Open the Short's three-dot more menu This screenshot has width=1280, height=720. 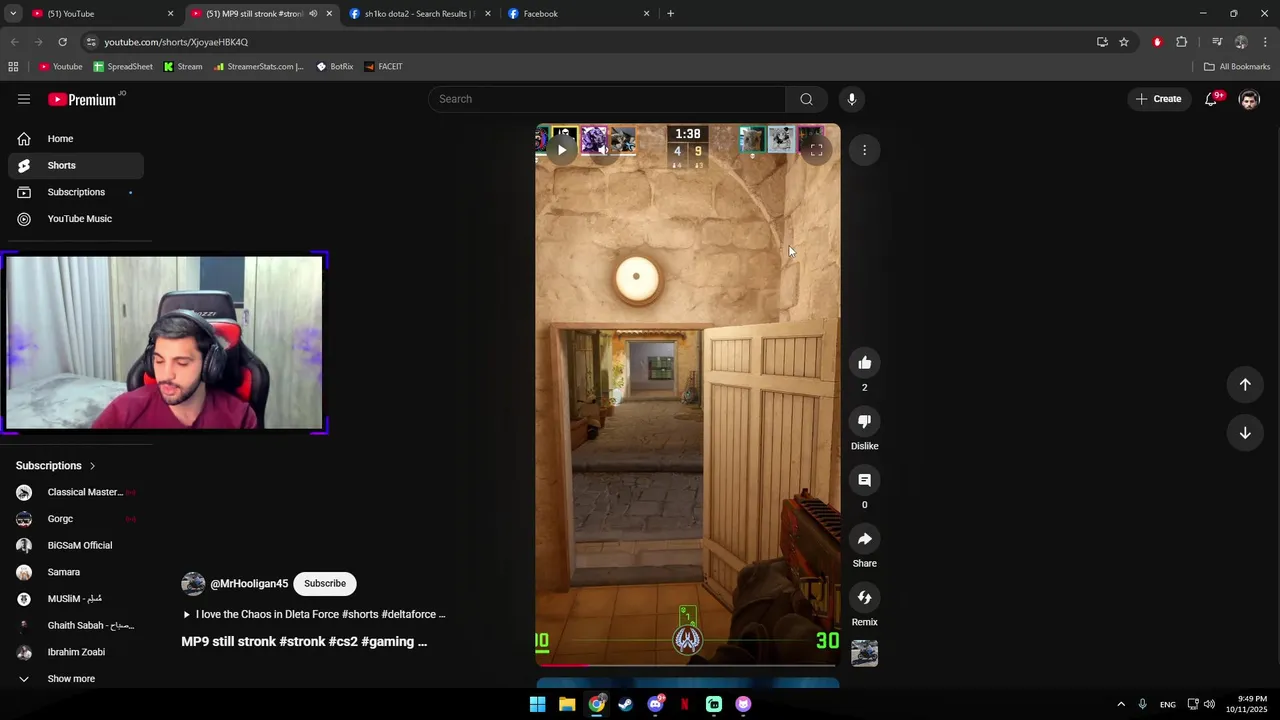[x=865, y=150]
